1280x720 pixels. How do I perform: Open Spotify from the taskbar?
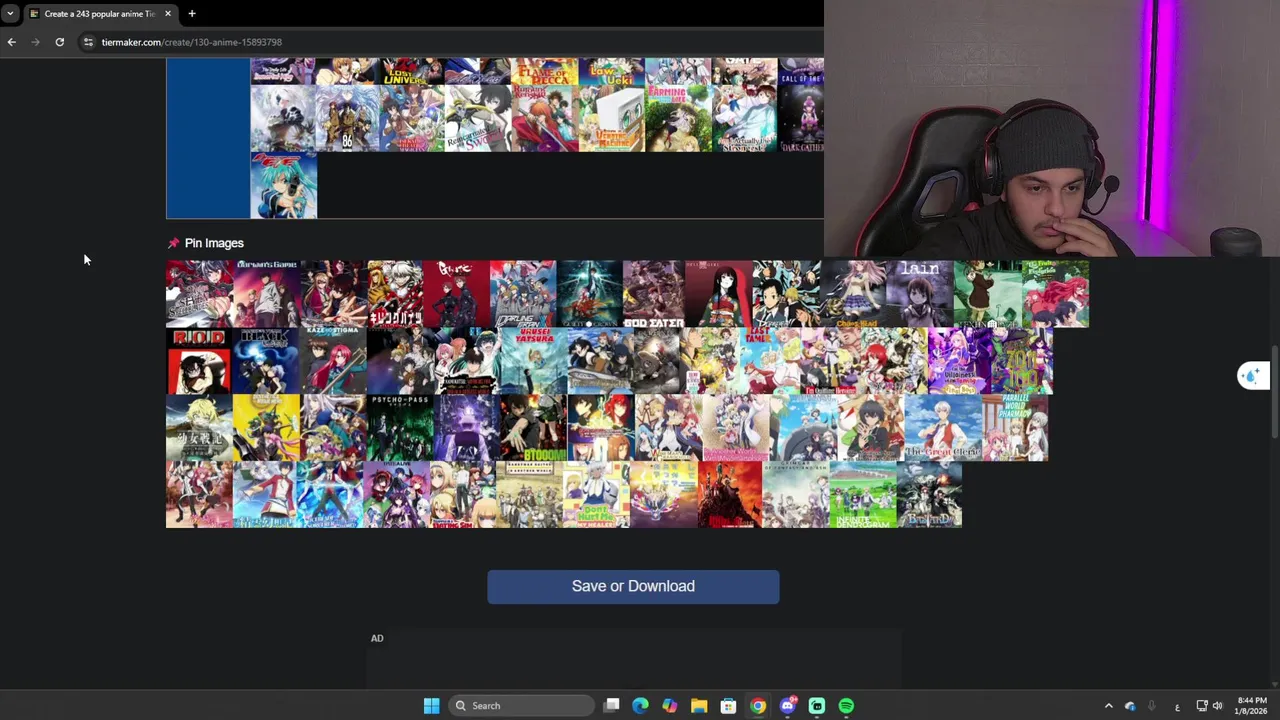(x=846, y=706)
